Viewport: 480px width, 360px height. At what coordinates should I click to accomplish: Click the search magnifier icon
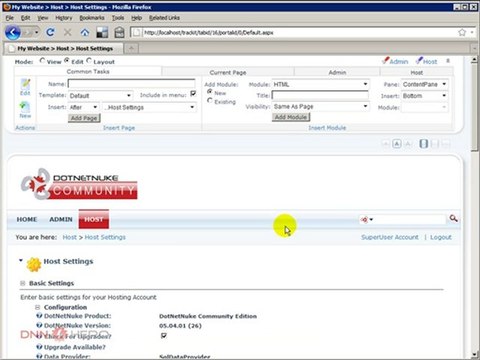[x=453, y=219]
